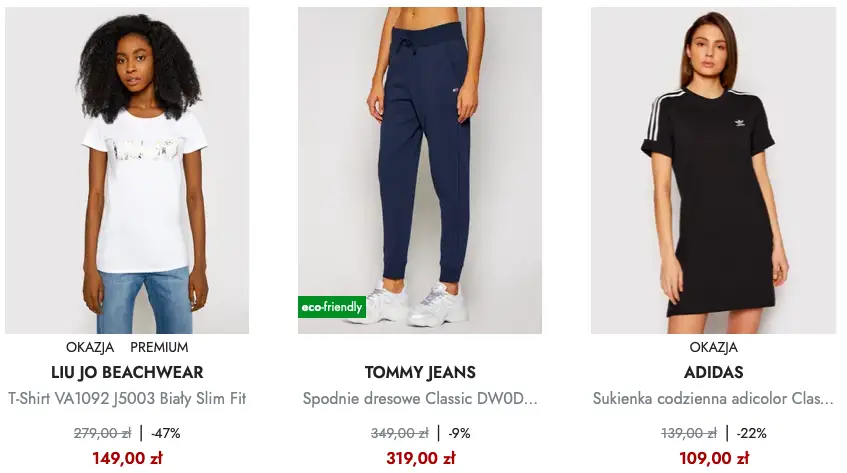Open the Tommy Jeans navy sweatpants photo
This screenshot has width=847, height=473.
coord(420,170)
